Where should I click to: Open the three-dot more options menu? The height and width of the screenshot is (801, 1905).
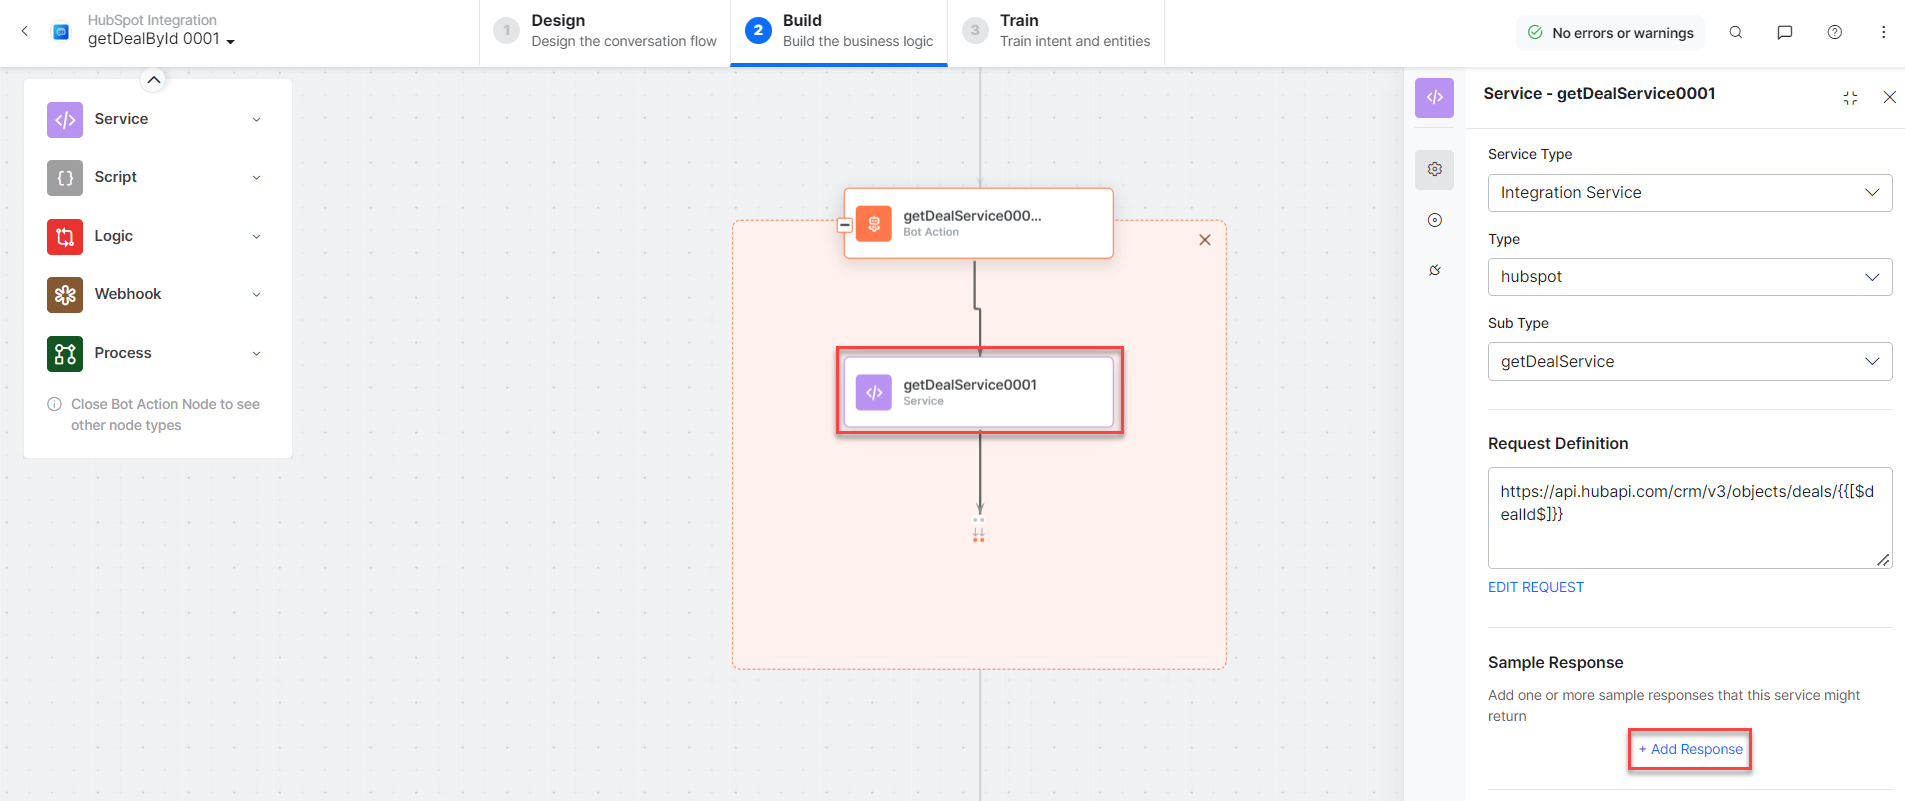(x=1883, y=32)
